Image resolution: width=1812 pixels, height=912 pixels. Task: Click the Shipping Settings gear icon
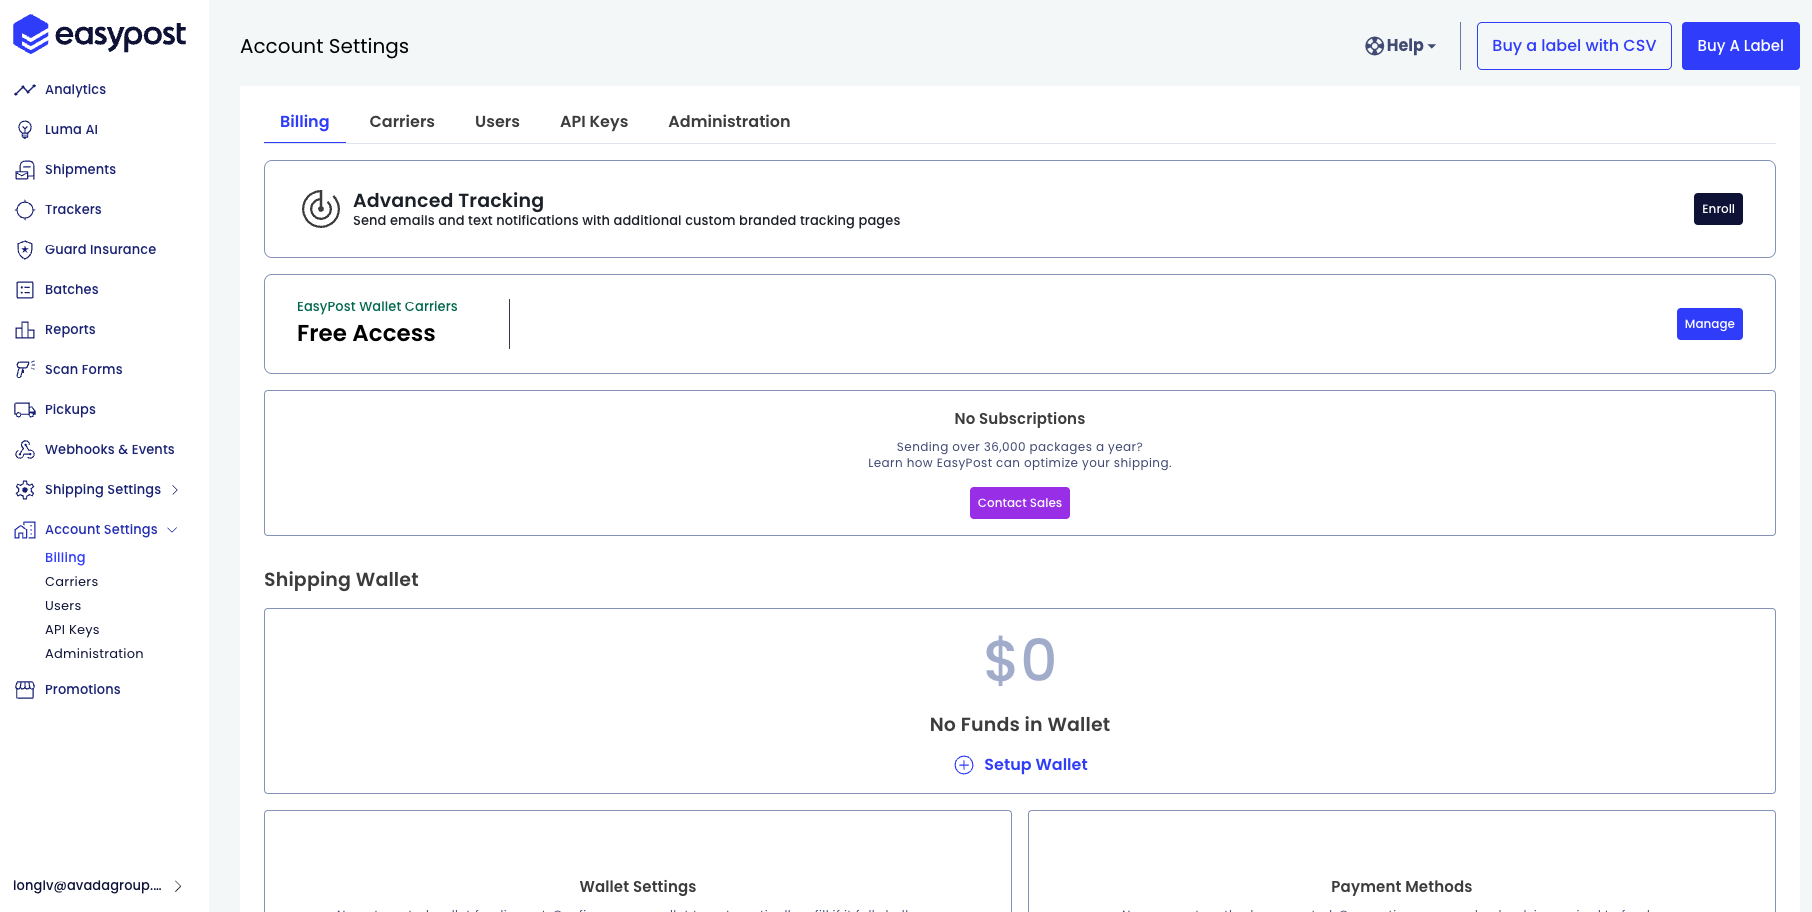(x=25, y=490)
